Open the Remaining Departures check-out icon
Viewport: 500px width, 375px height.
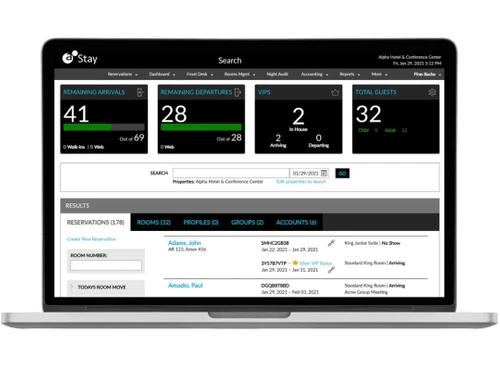pyautogui.click(x=238, y=92)
